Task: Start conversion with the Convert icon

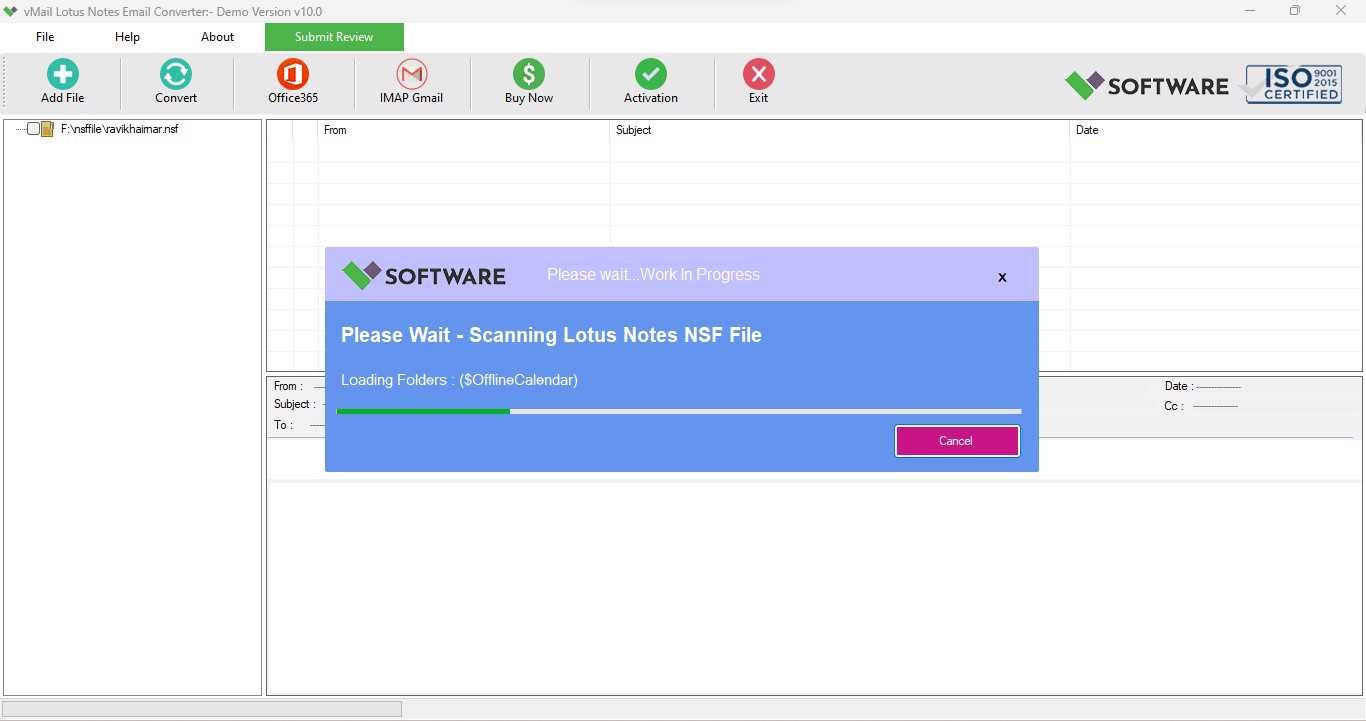Action: [176, 74]
